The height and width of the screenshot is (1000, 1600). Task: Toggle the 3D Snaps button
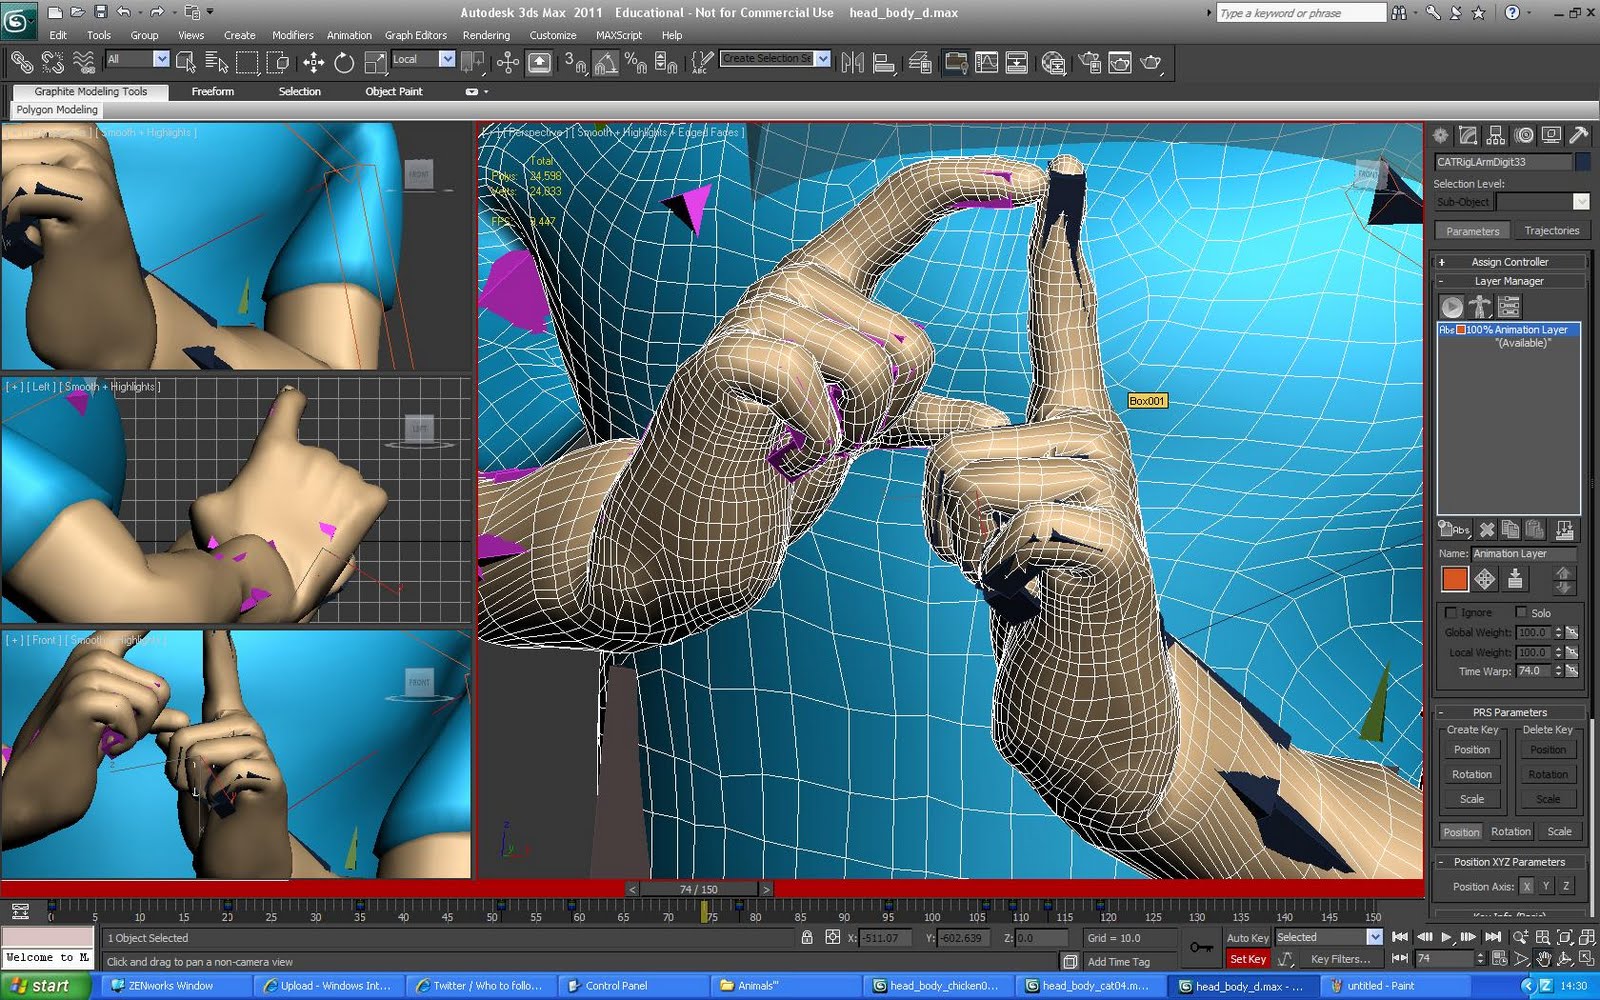[574, 62]
